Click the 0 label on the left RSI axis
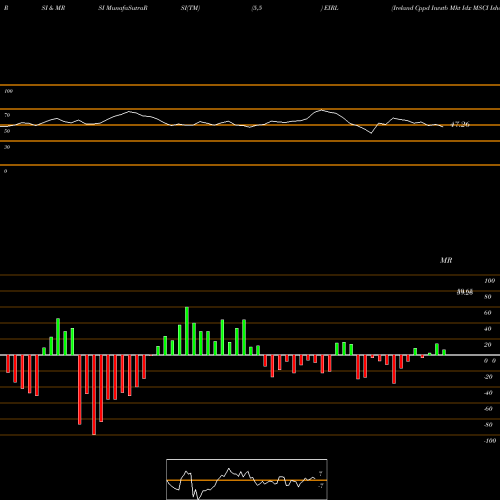This screenshot has width=500, height=500. [x=5, y=171]
